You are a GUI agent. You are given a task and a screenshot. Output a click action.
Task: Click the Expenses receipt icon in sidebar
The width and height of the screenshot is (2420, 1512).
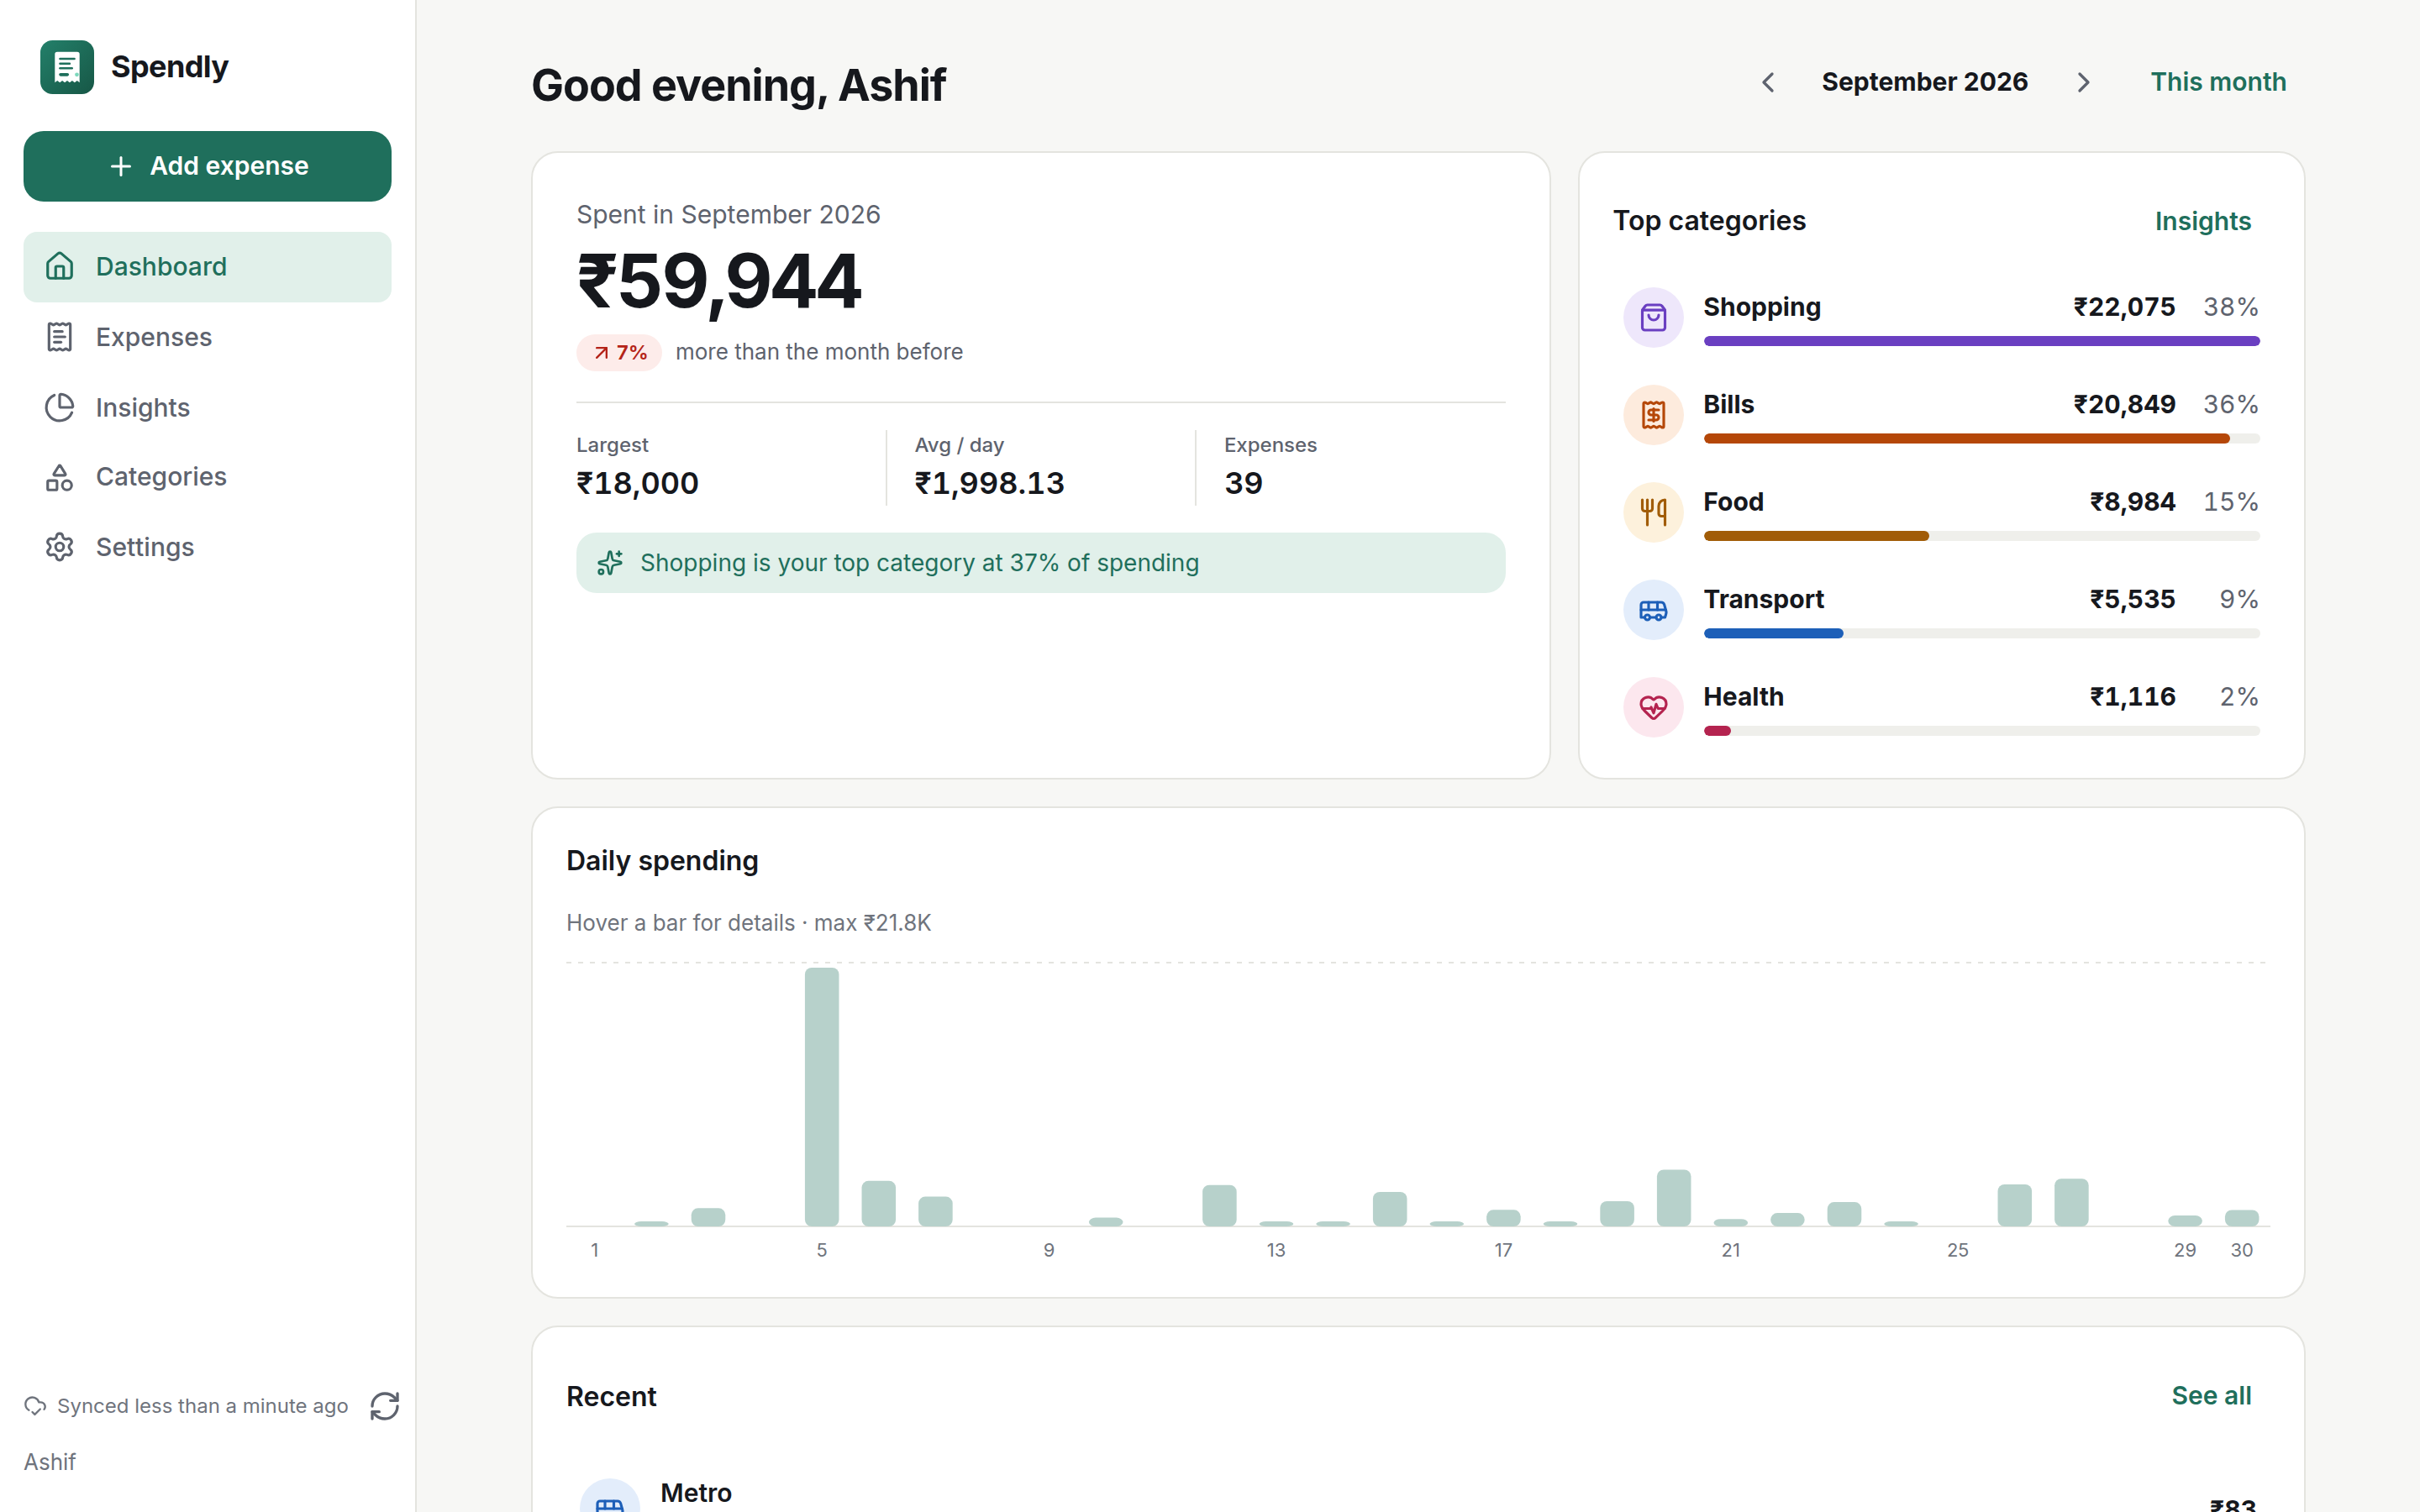tap(60, 337)
